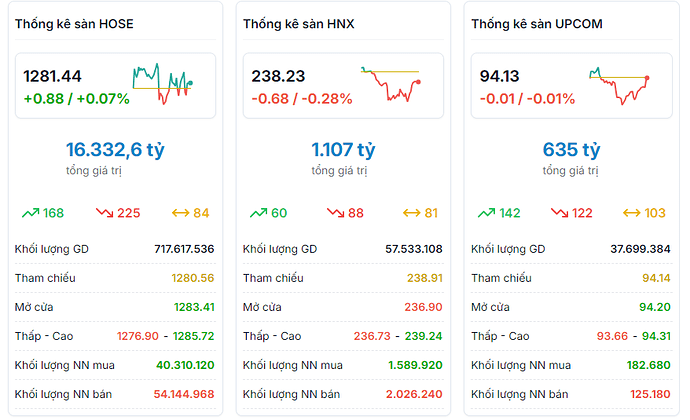Click the HOSE advancers green up-arrow icon
The image size is (690, 420).
tap(29, 213)
